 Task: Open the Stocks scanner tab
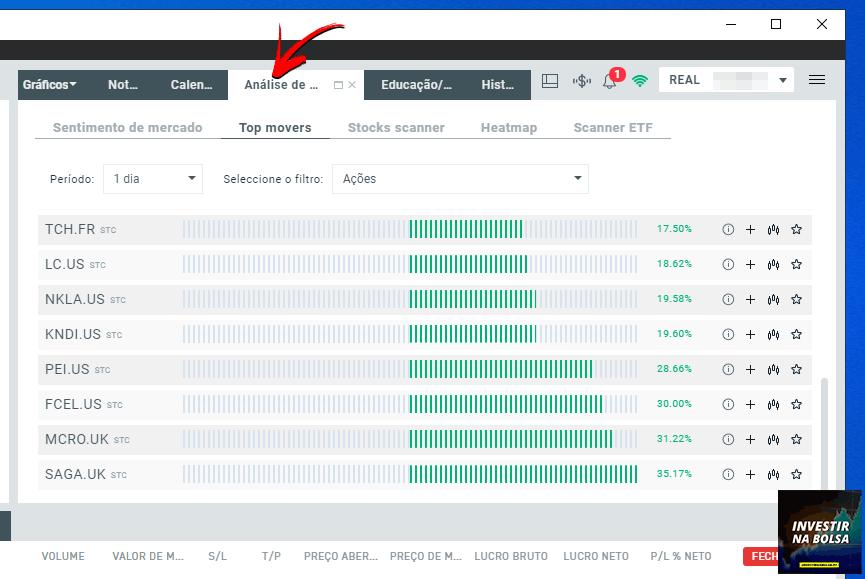[x=396, y=127]
